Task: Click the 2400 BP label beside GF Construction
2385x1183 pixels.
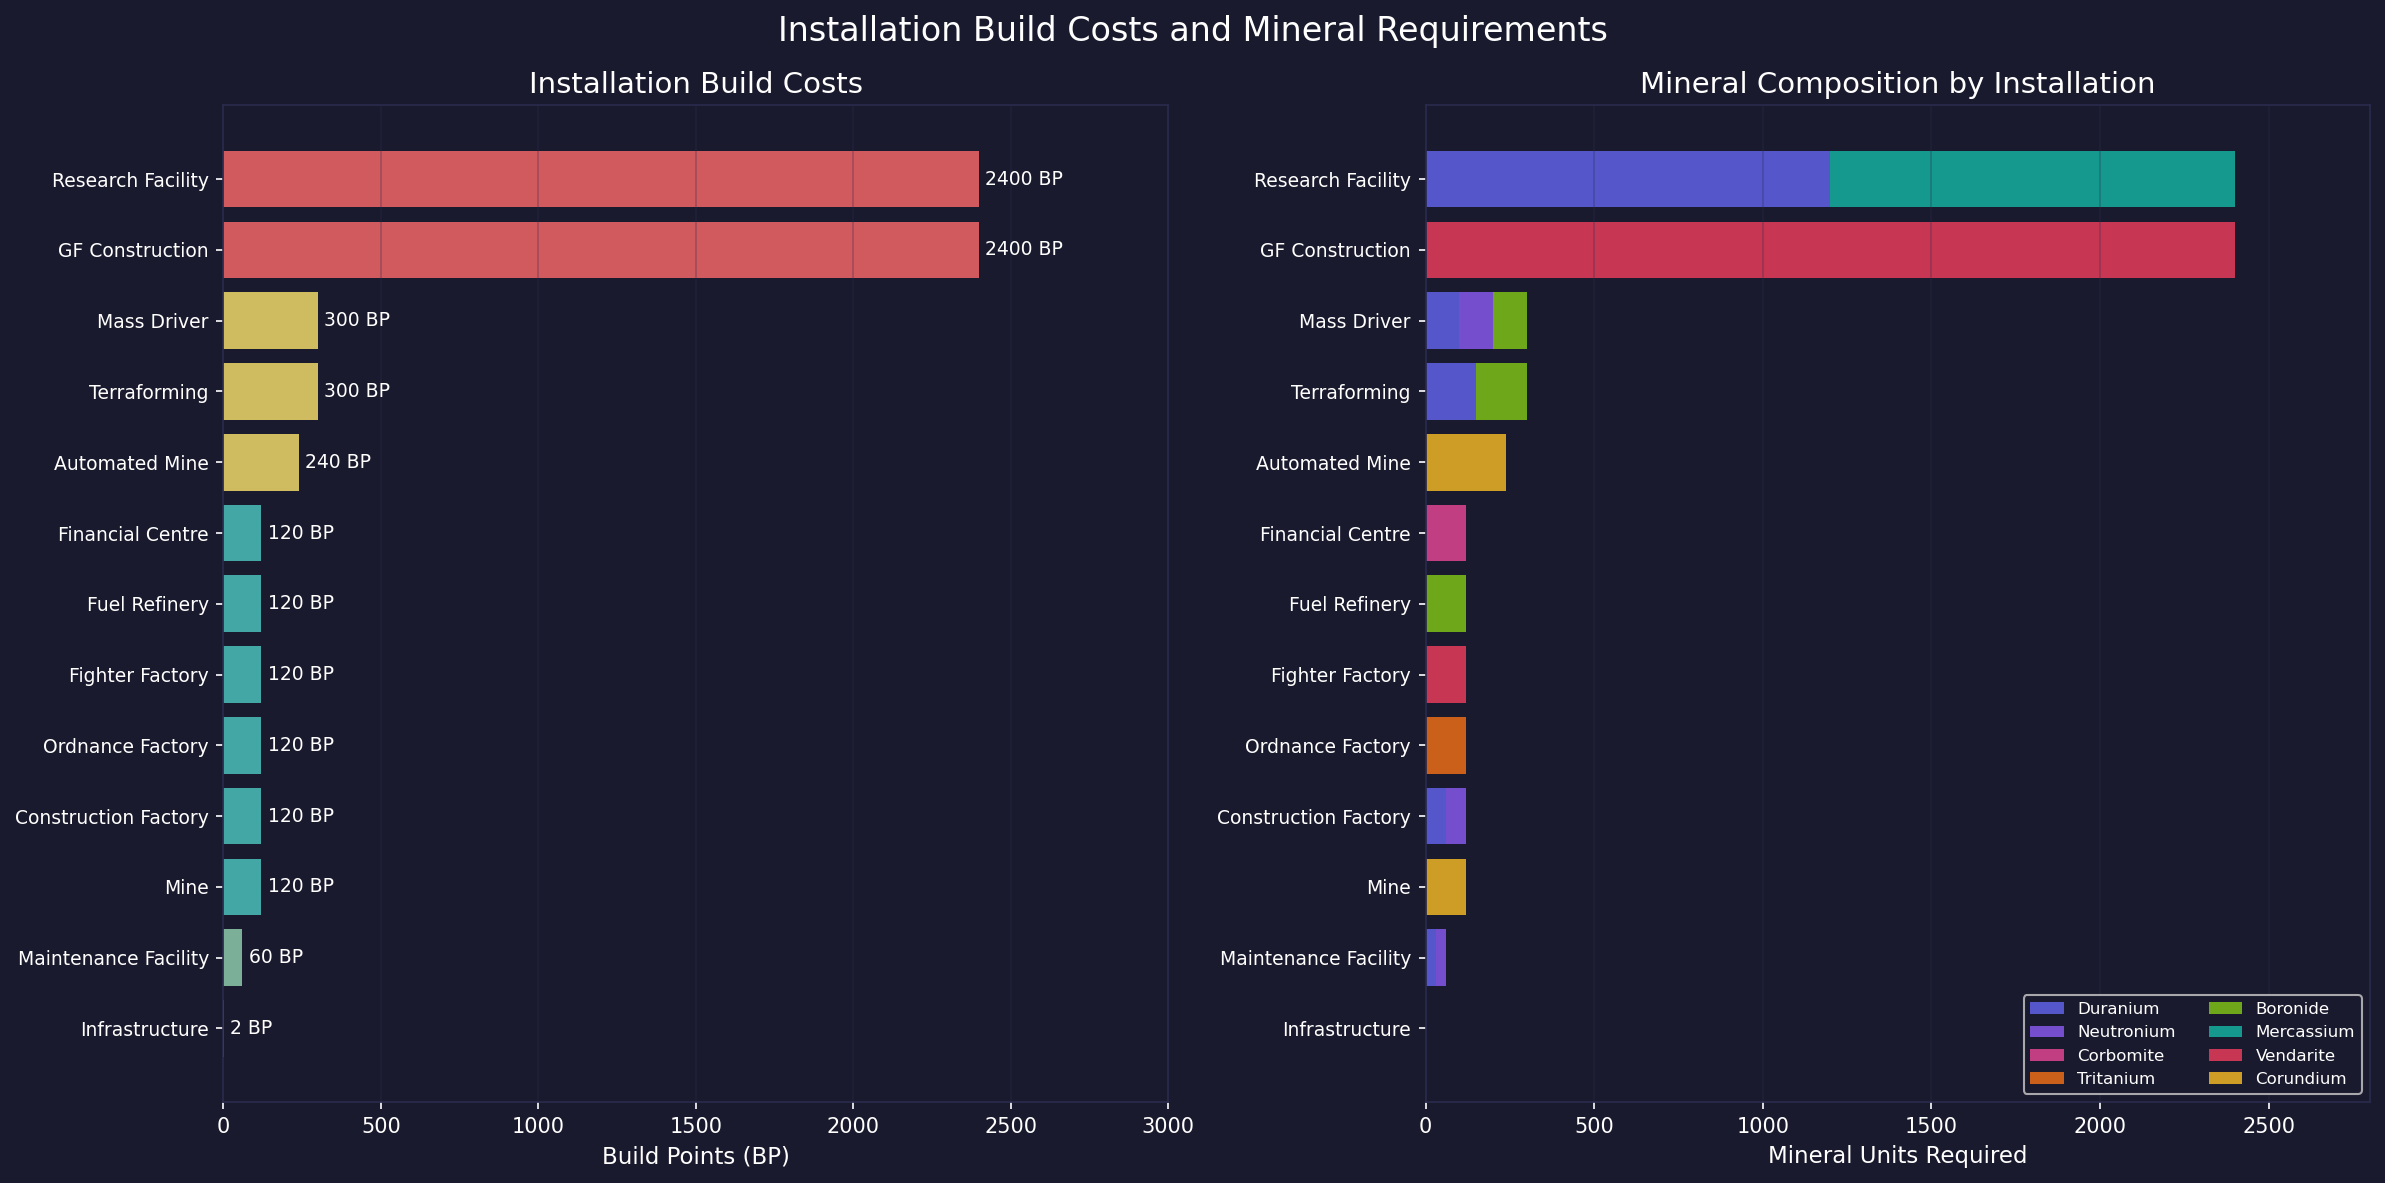Action: click(1023, 248)
